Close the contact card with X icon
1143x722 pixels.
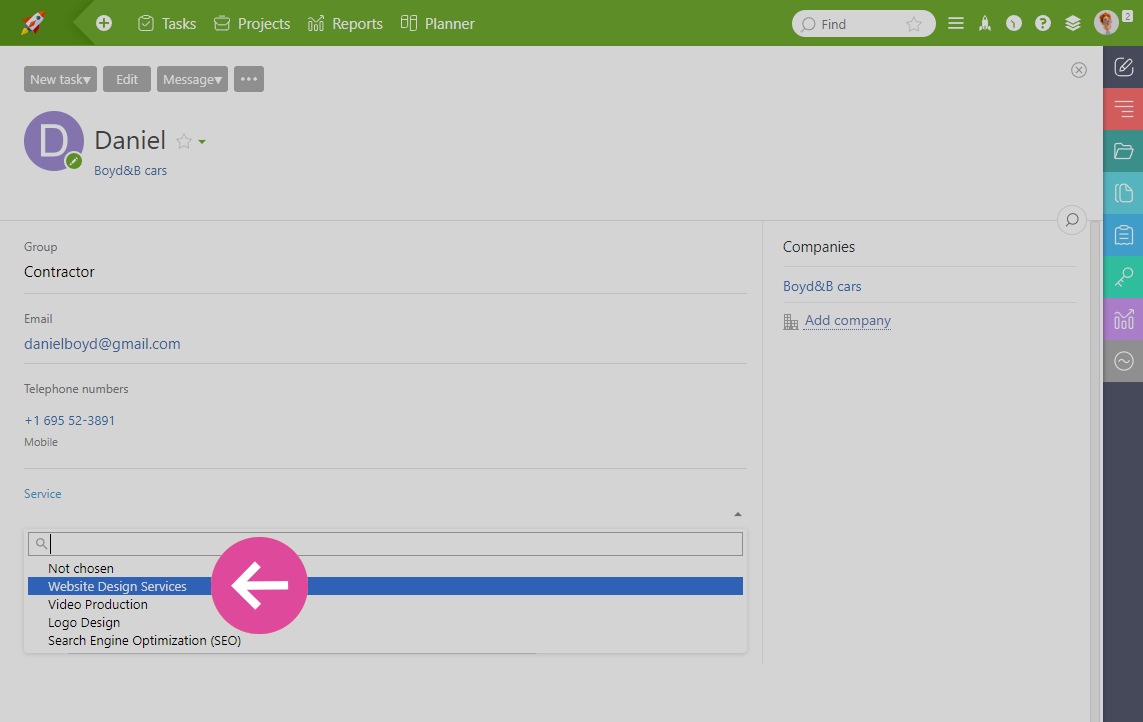pyautogui.click(x=1079, y=70)
